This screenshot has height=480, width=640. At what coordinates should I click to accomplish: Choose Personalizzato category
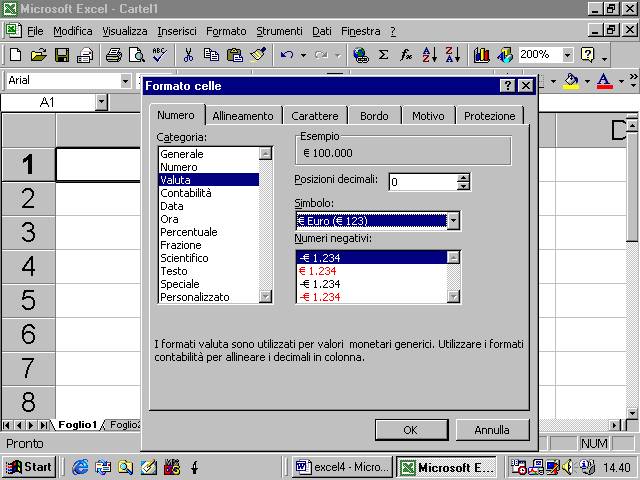209,297
